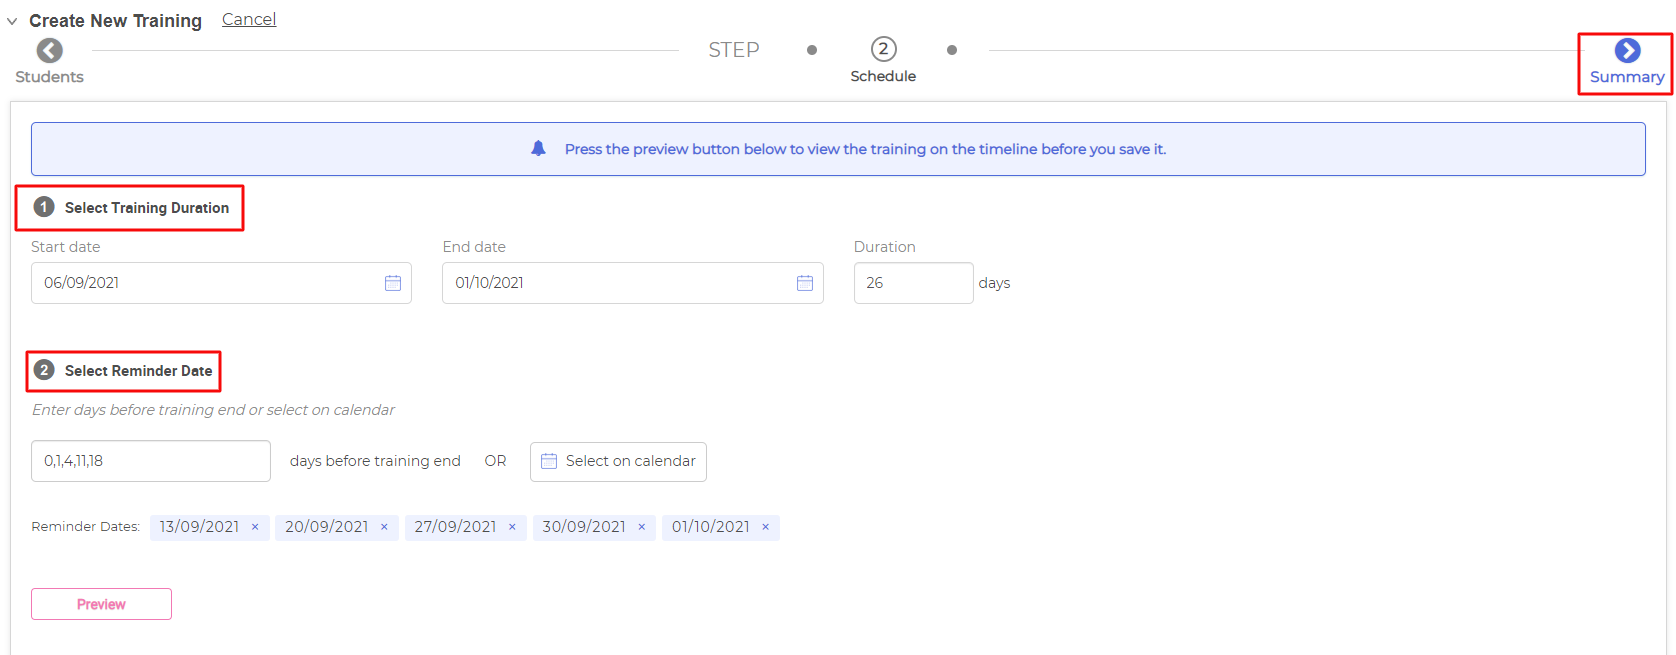Click the step 2 Schedule circle icon
Image resolution: width=1676 pixels, height=655 pixels.
883,49
